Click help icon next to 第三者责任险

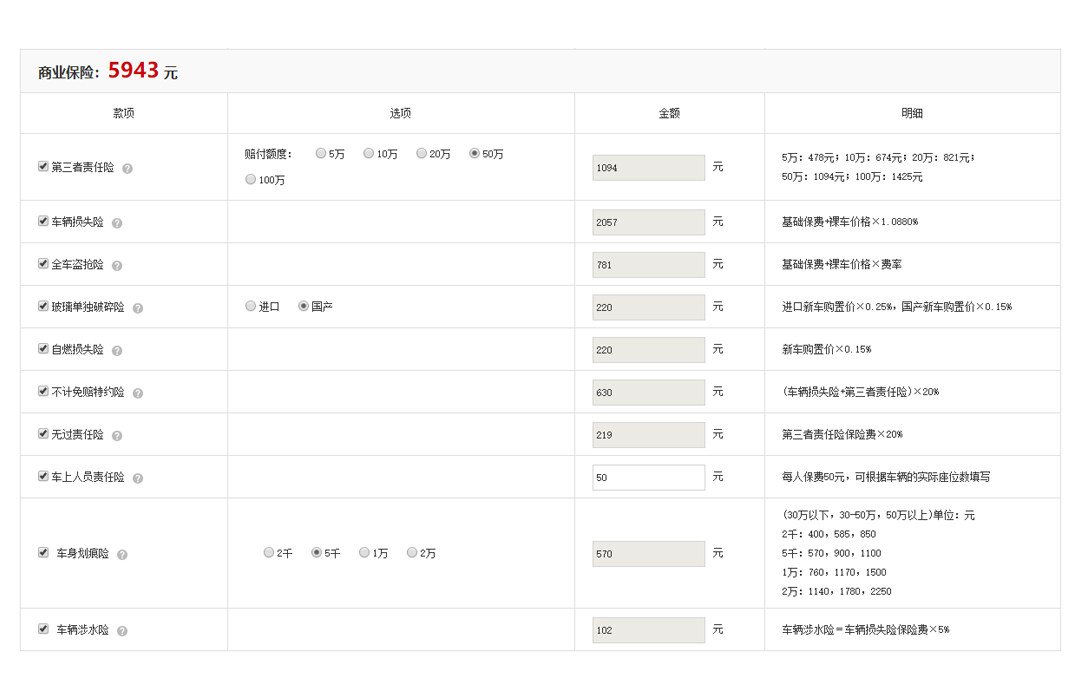pos(127,168)
